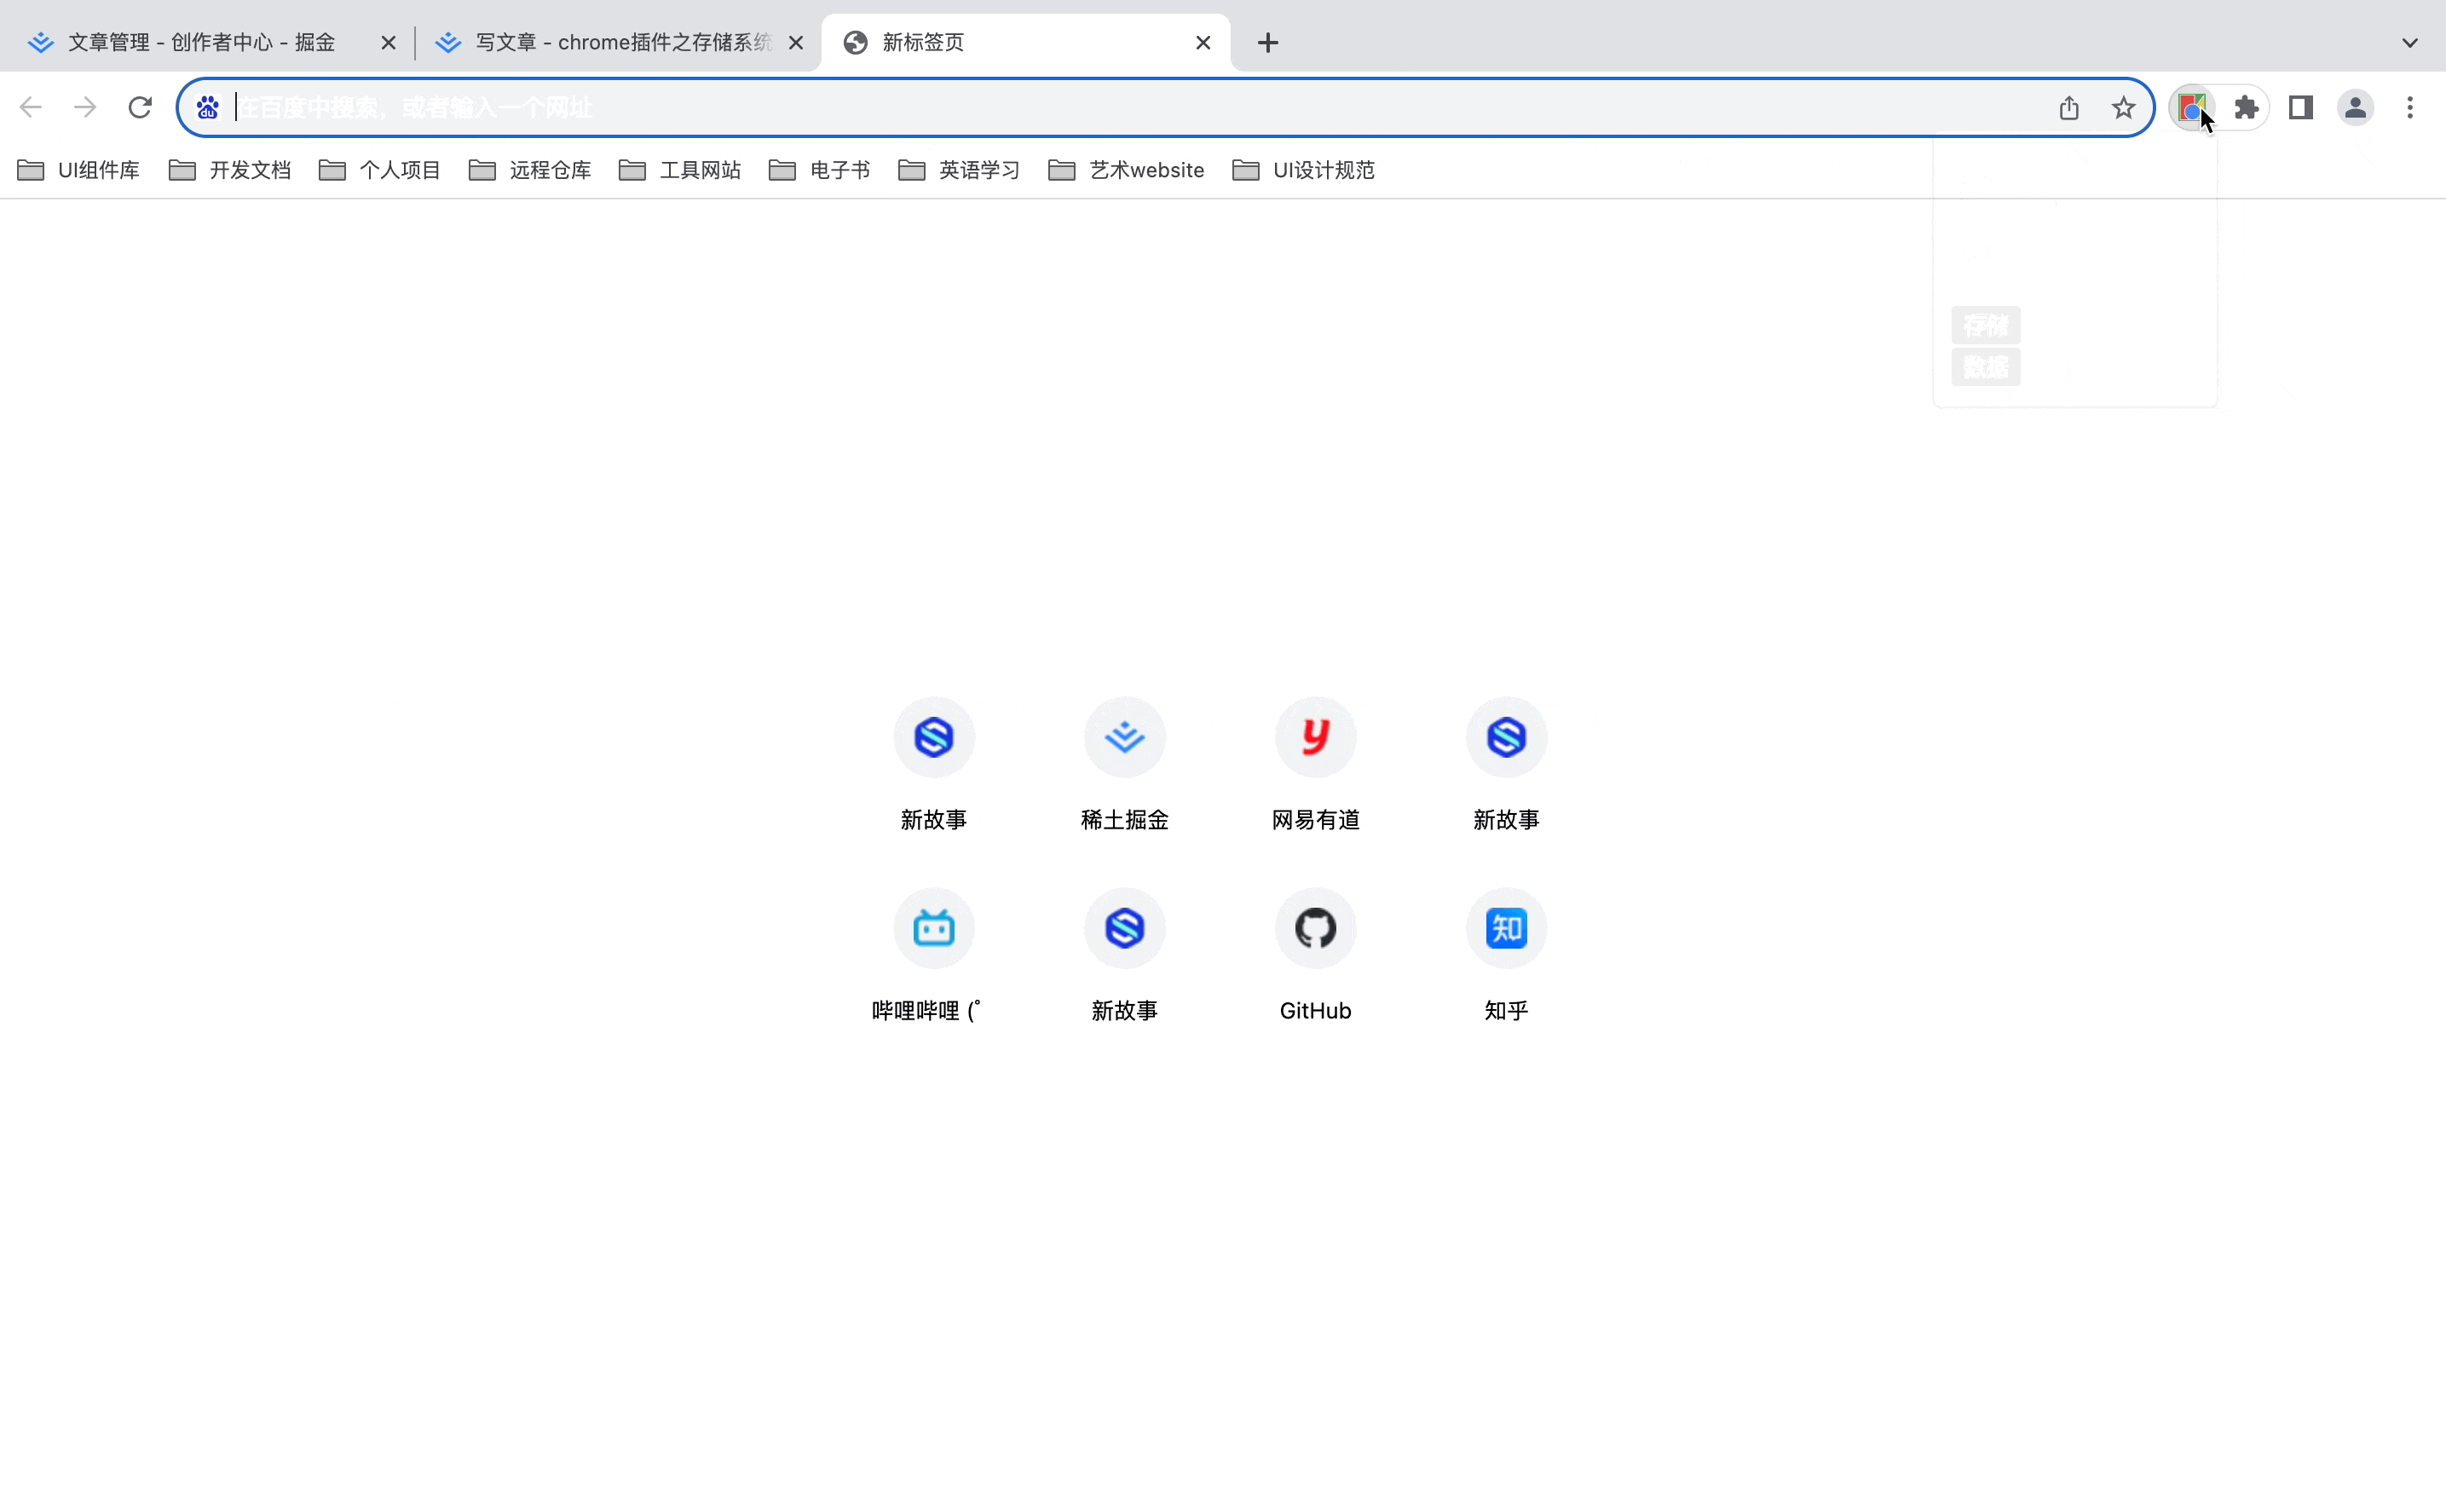Screen dimensions: 2446x1512
Task: Expand the 工具网站 bookmark folder
Action: [680, 170]
